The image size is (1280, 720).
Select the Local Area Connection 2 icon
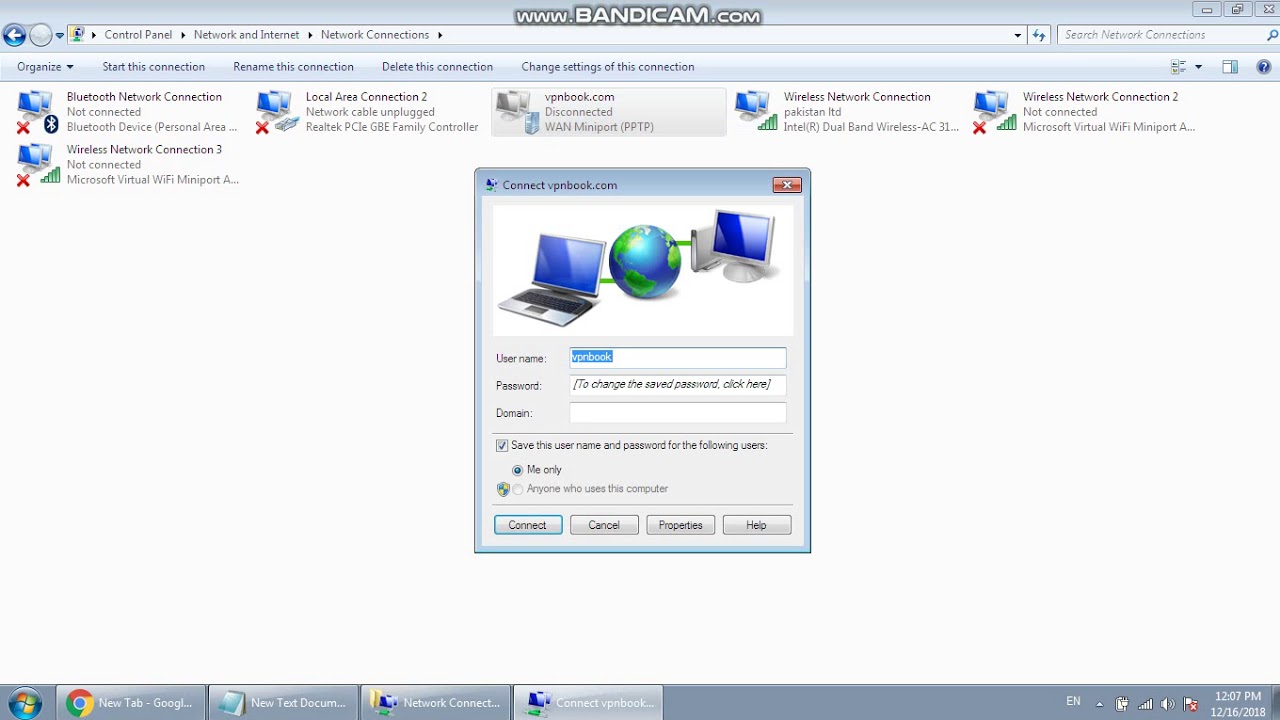point(277,112)
